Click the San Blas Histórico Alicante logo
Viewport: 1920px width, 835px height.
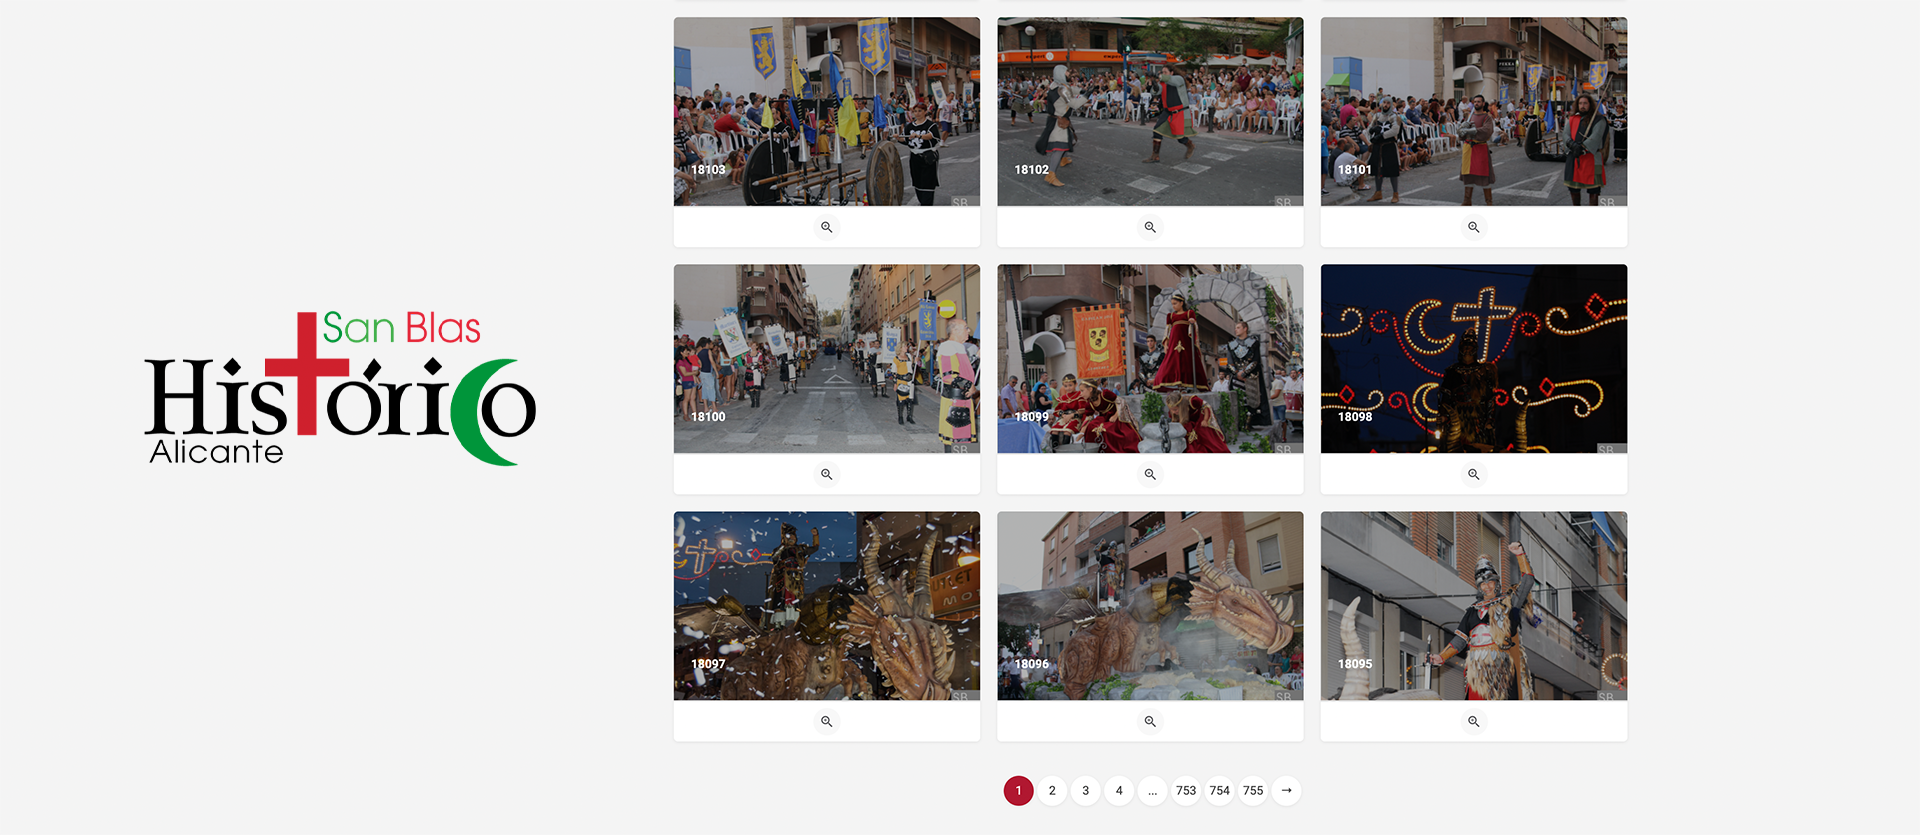(340, 388)
